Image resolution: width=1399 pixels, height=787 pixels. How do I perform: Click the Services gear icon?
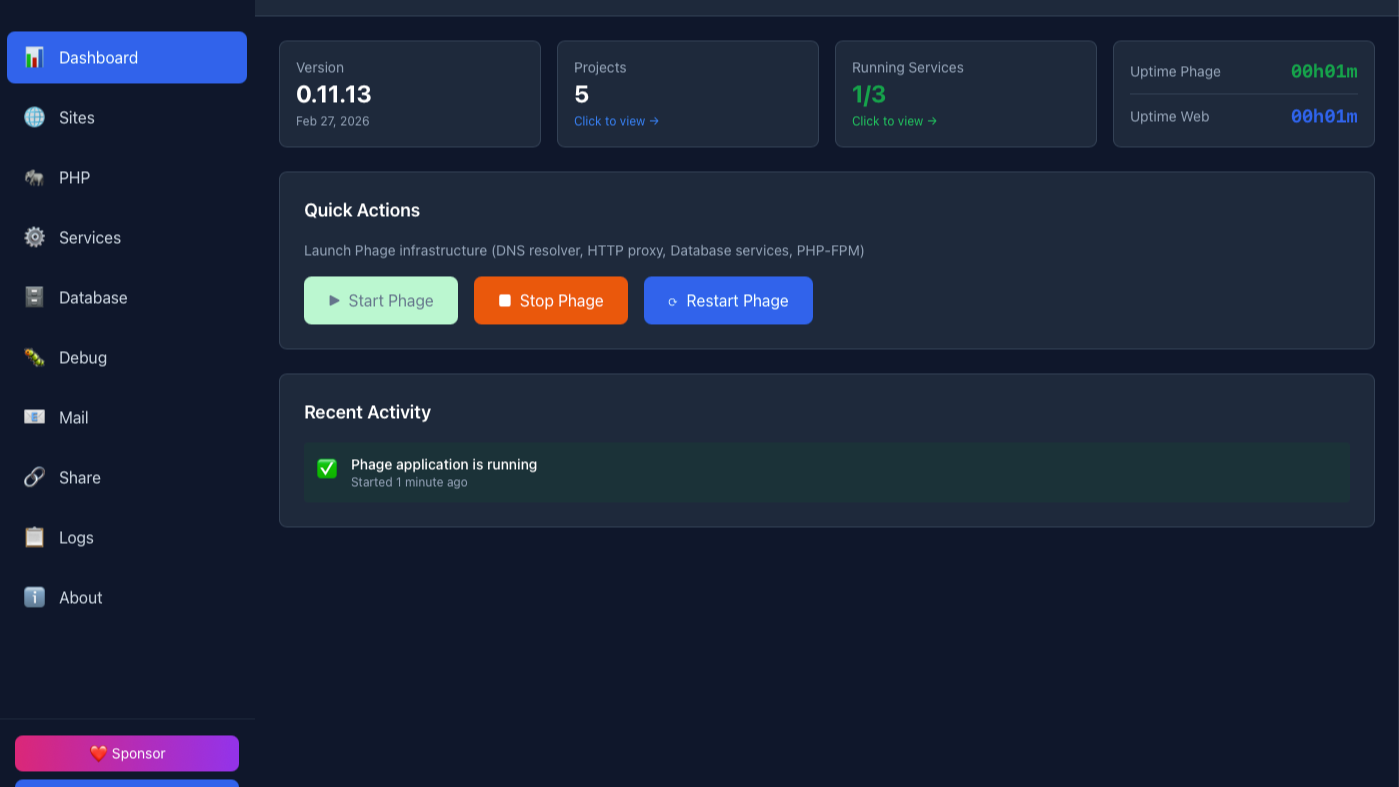34,237
